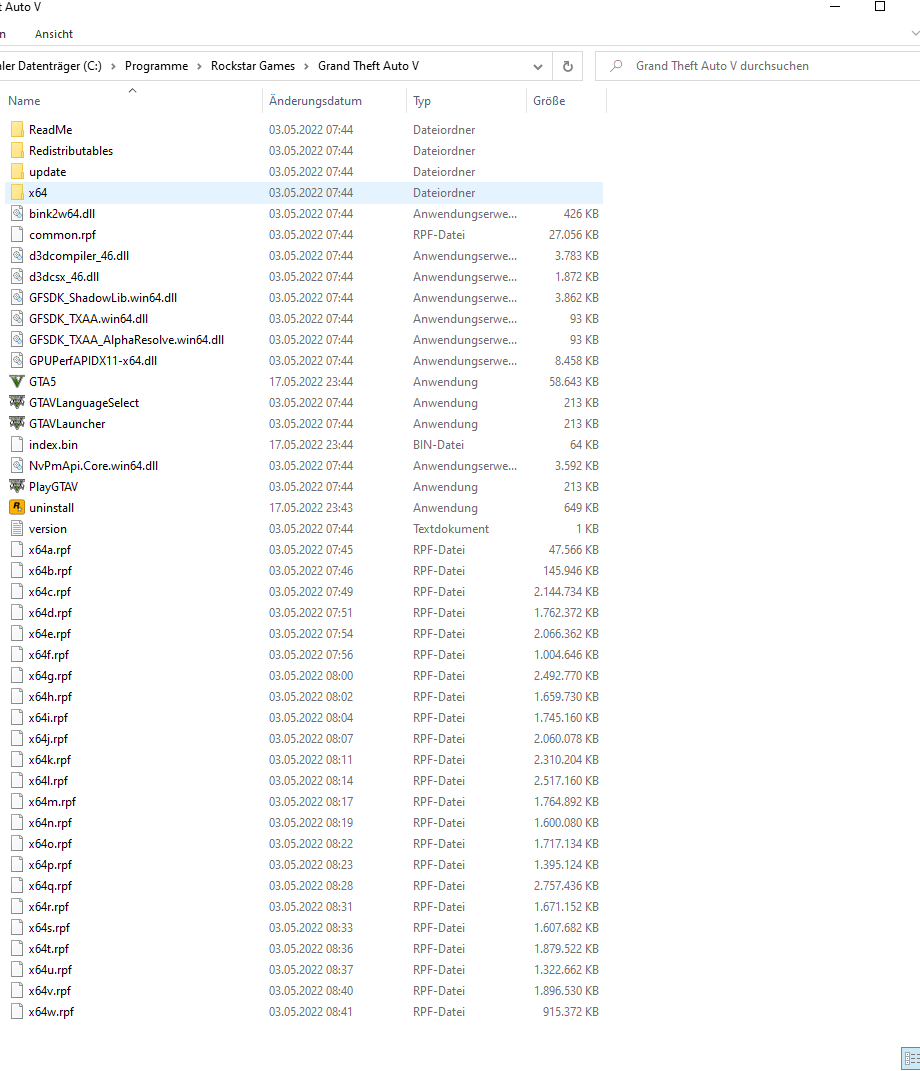Select the GTAVLanguageSelect application icon
Viewport: 920px width, 1071px height.
coord(17,402)
